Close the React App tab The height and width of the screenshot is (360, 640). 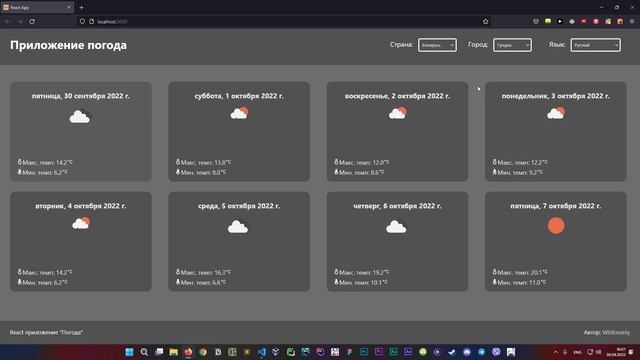click(69, 7)
